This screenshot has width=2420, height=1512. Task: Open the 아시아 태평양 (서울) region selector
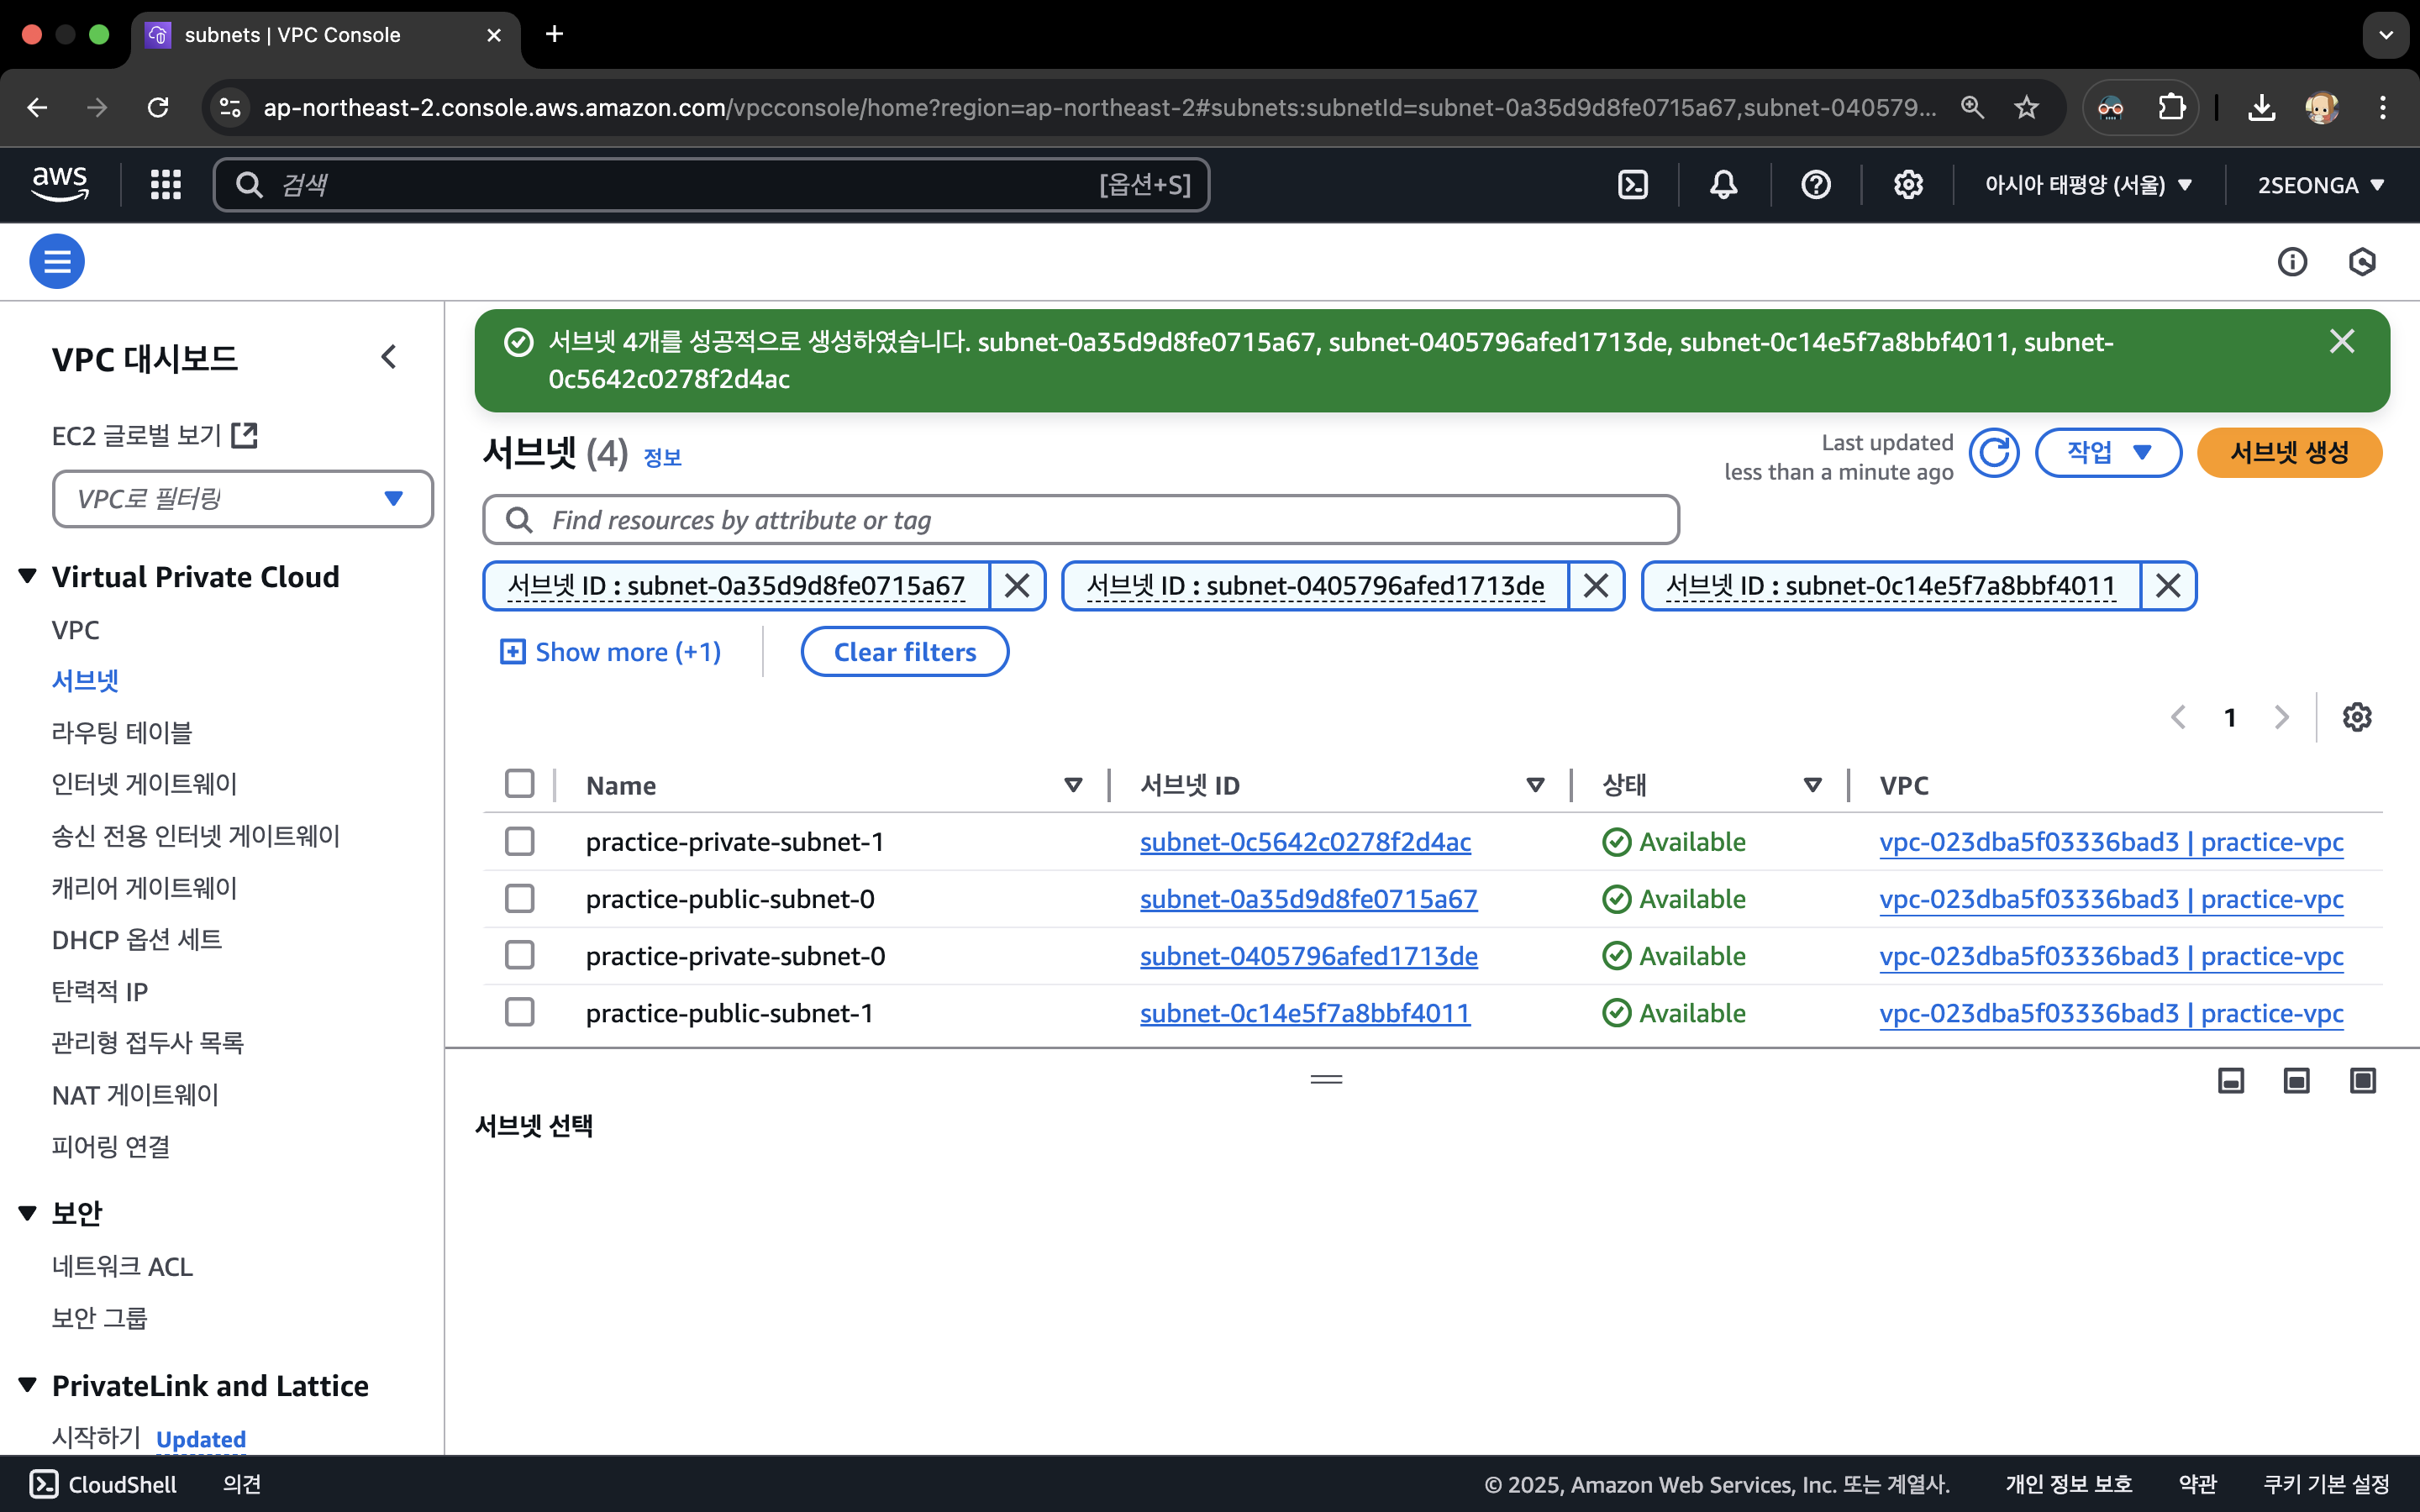tap(2088, 185)
